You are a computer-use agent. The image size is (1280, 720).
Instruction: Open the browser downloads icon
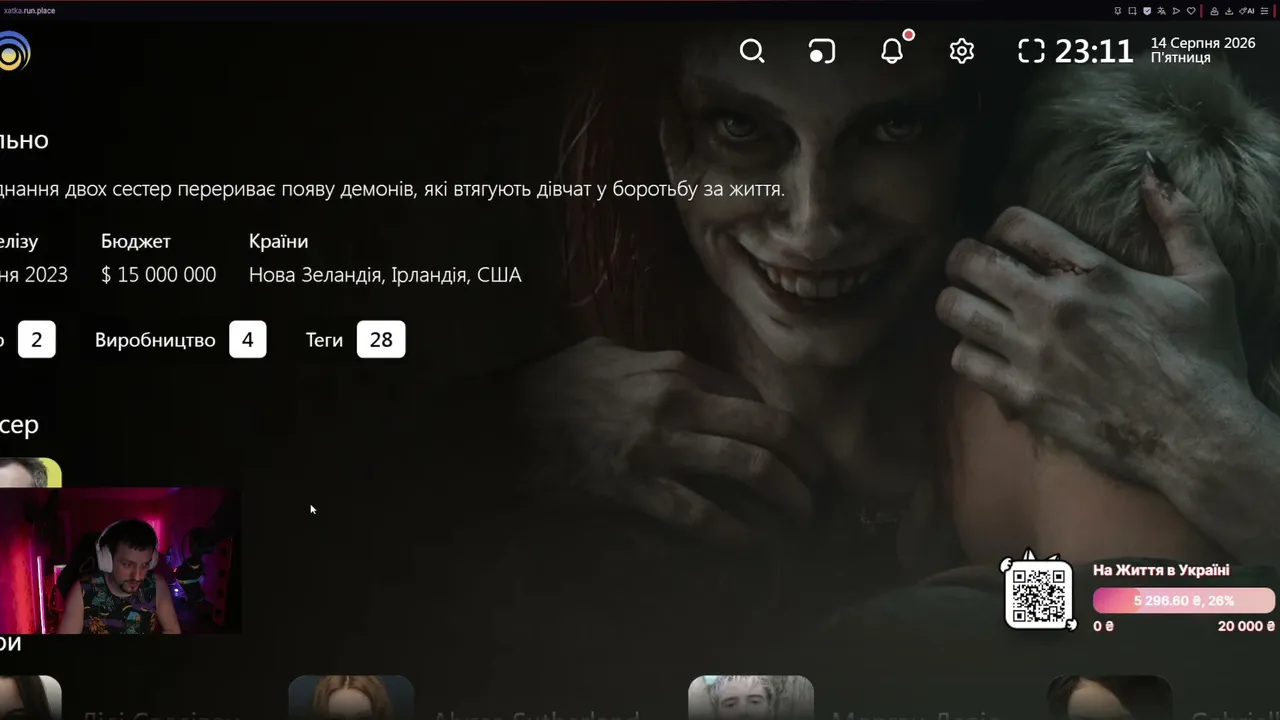click(x=1229, y=11)
